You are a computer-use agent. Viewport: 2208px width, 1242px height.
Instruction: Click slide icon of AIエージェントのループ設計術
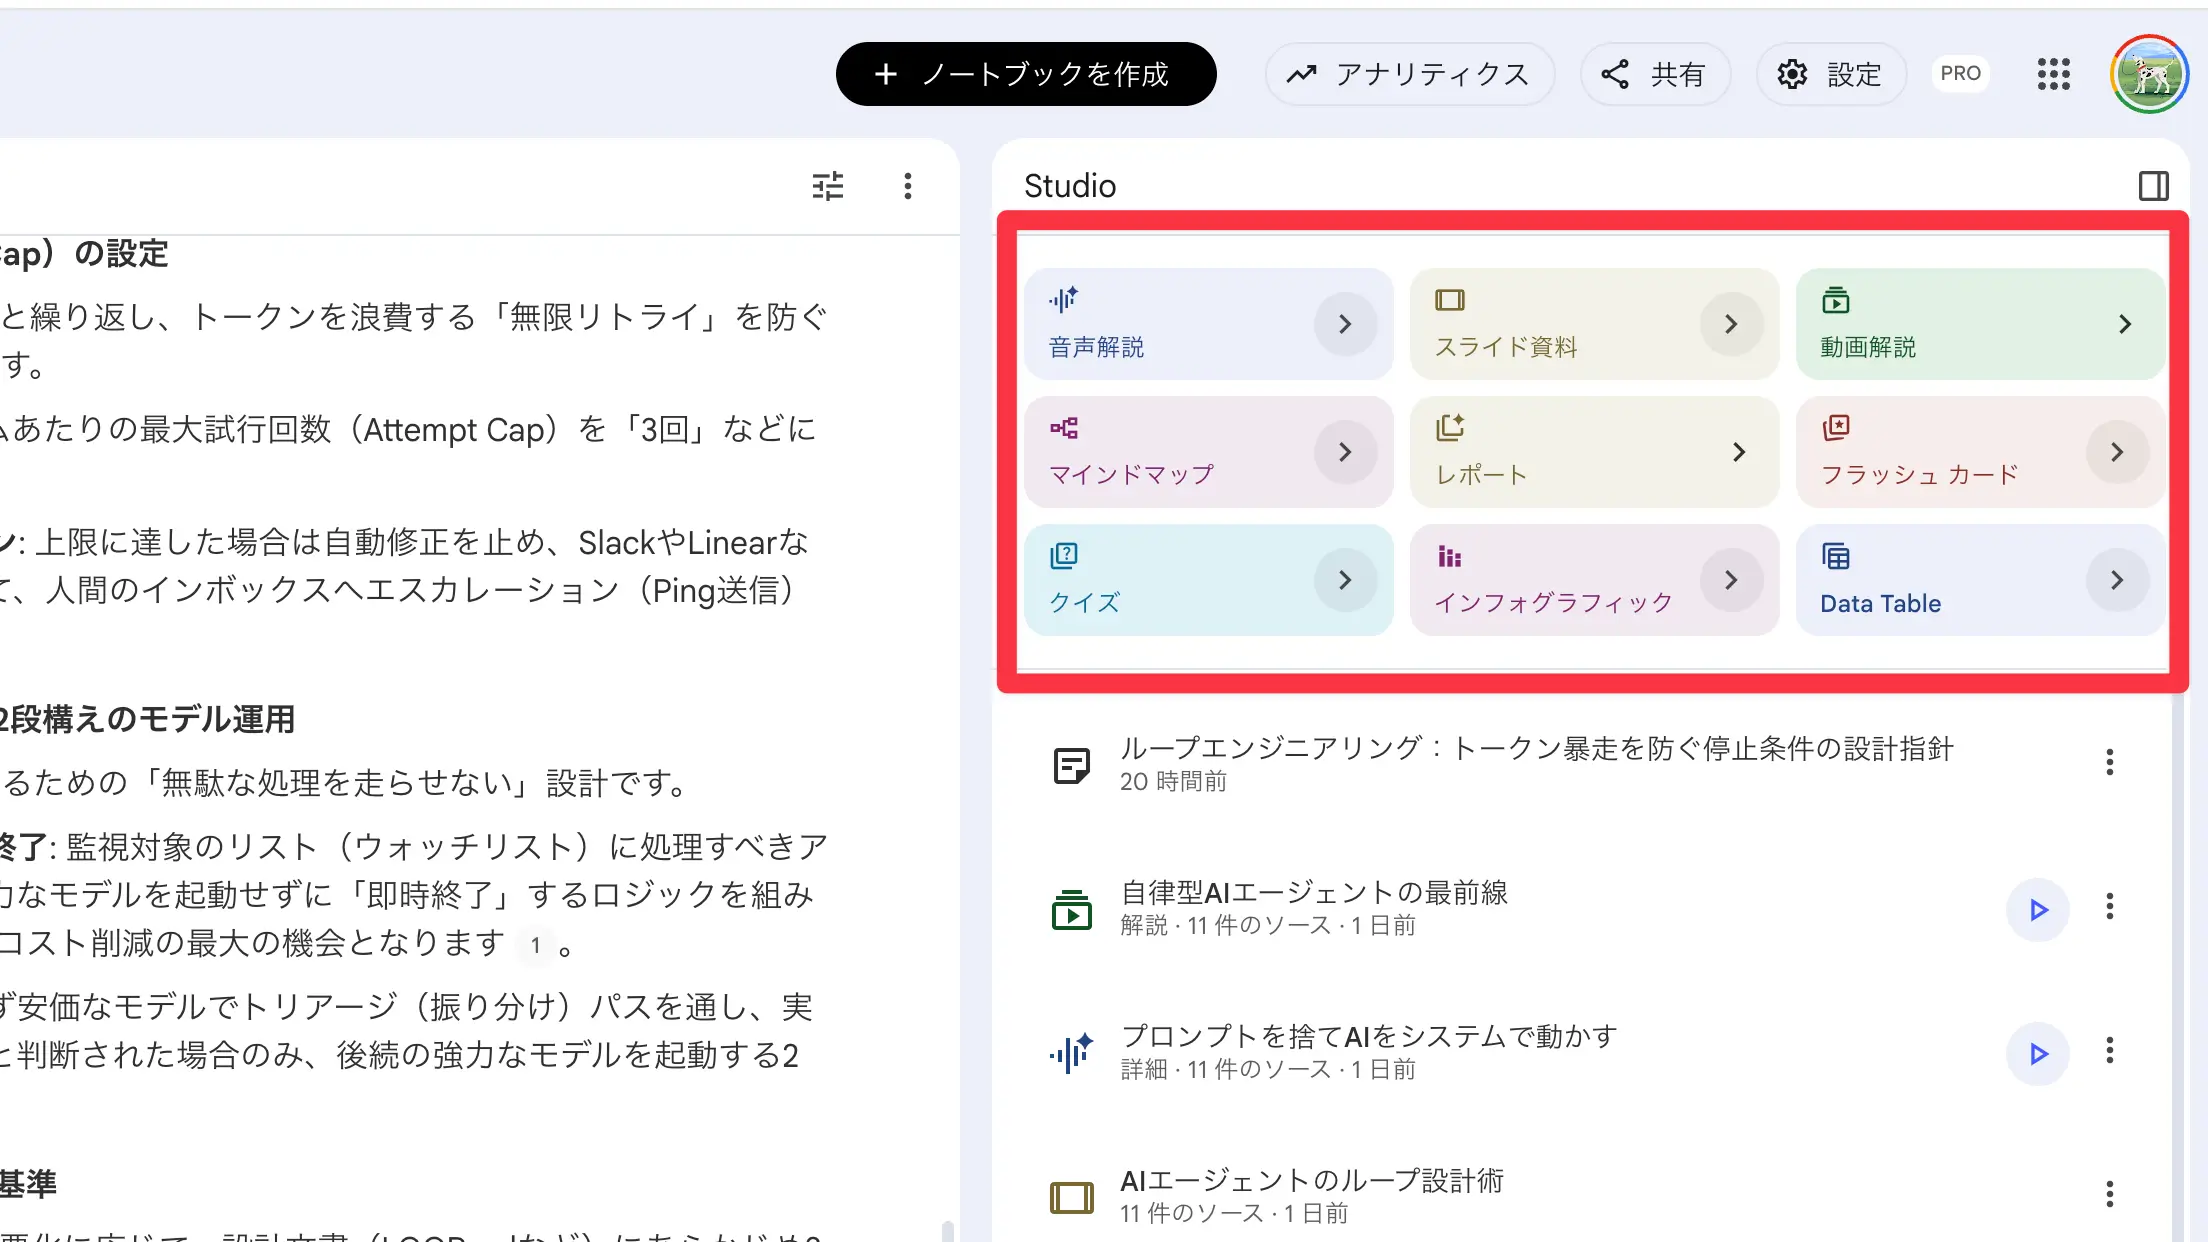point(1072,1198)
